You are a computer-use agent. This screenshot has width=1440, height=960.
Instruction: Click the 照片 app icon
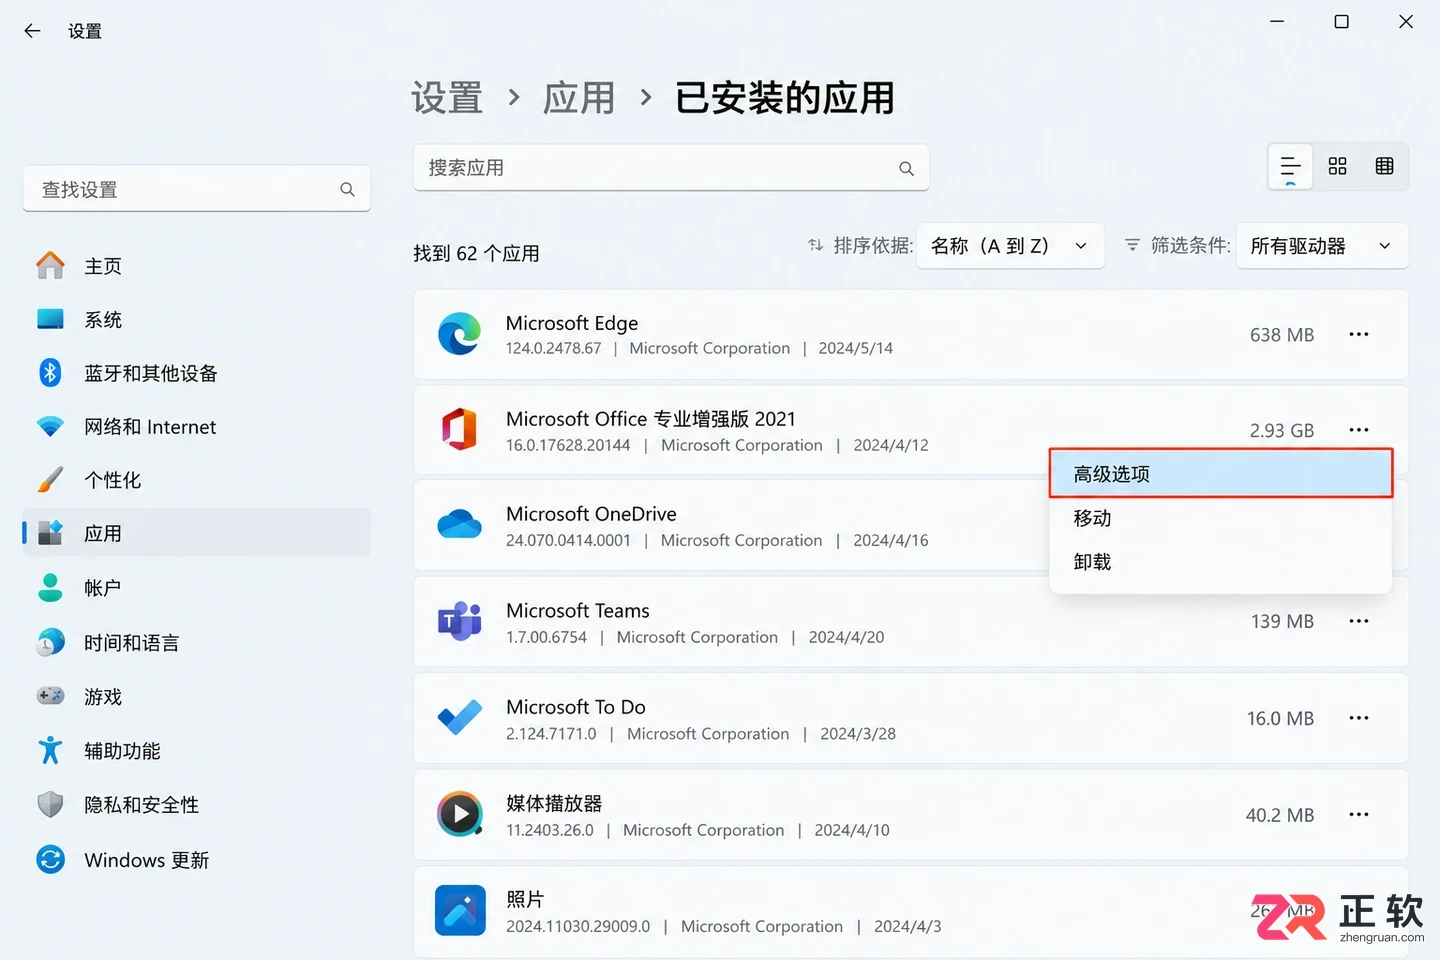pos(460,910)
